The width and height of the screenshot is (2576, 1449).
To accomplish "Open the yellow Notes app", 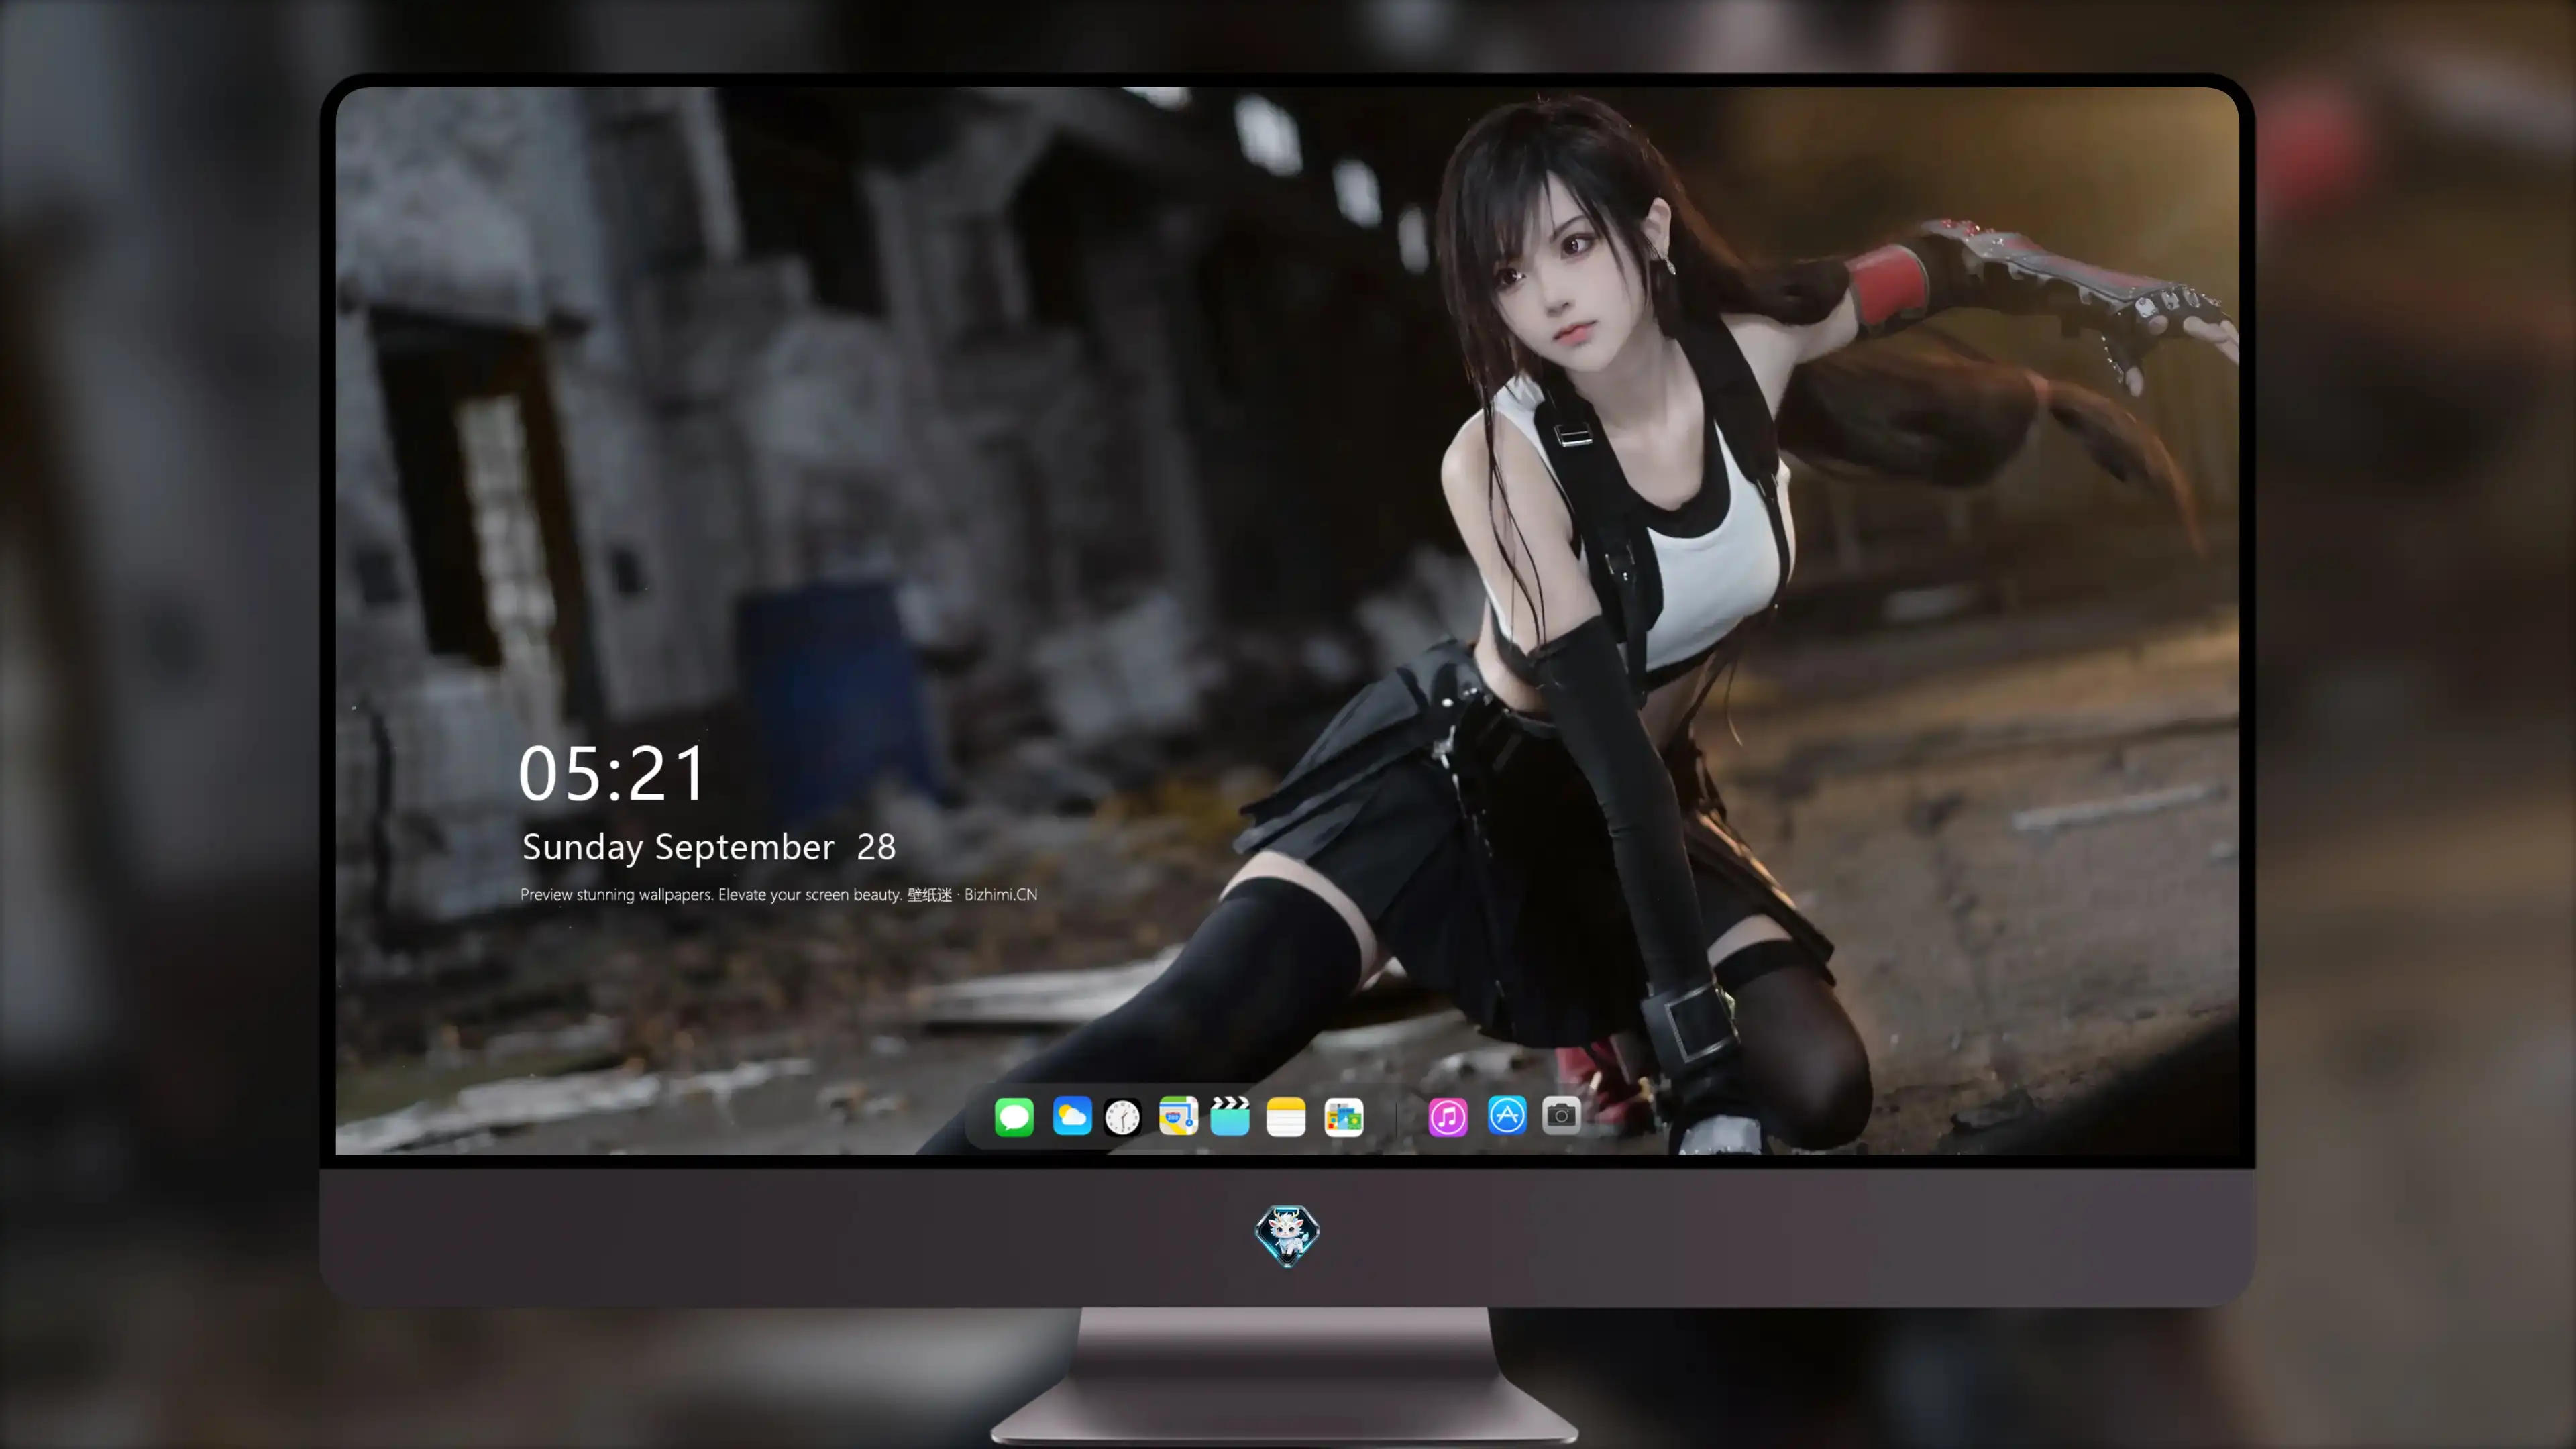I will [1286, 1117].
